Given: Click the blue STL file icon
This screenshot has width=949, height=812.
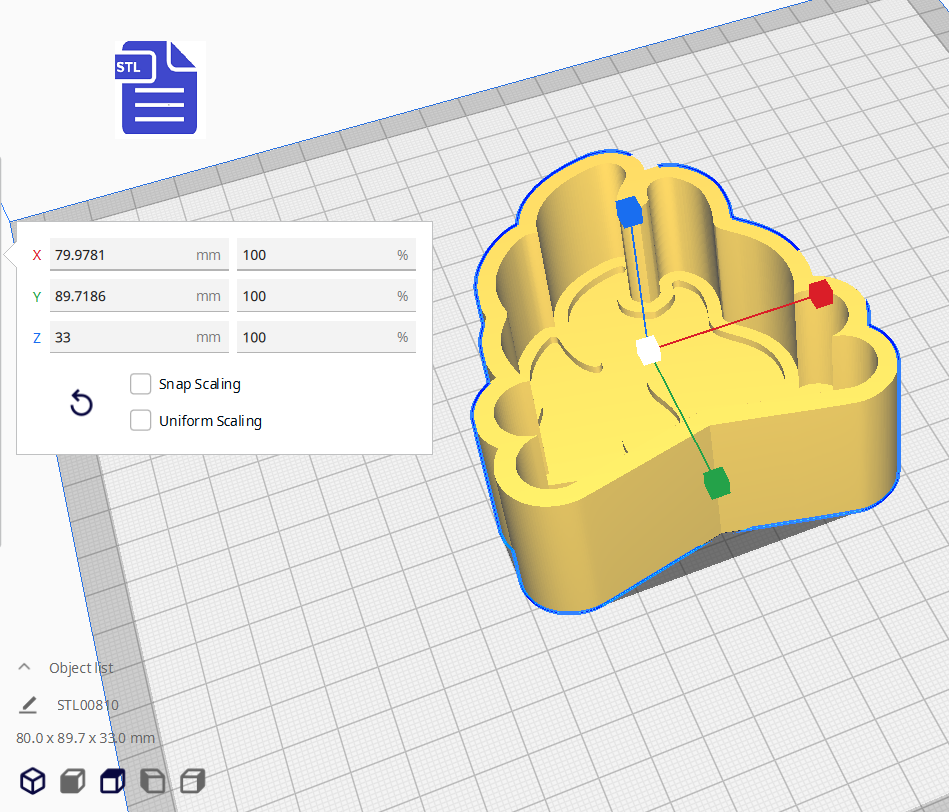Looking at the screenshot, I should (x=158, y=88).
